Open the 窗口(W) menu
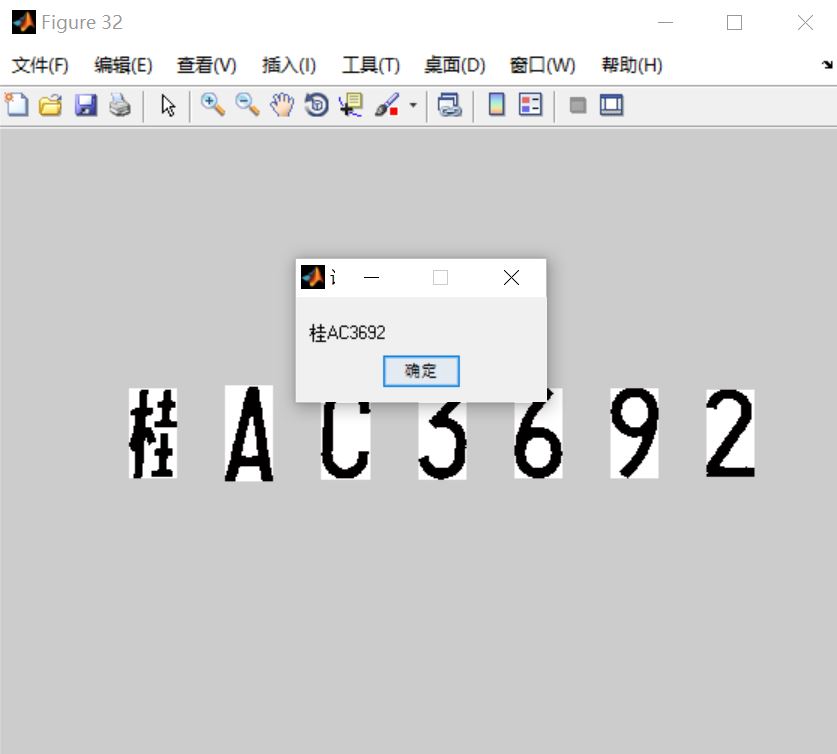Screen dimensions: 837x754 [542, 65]
